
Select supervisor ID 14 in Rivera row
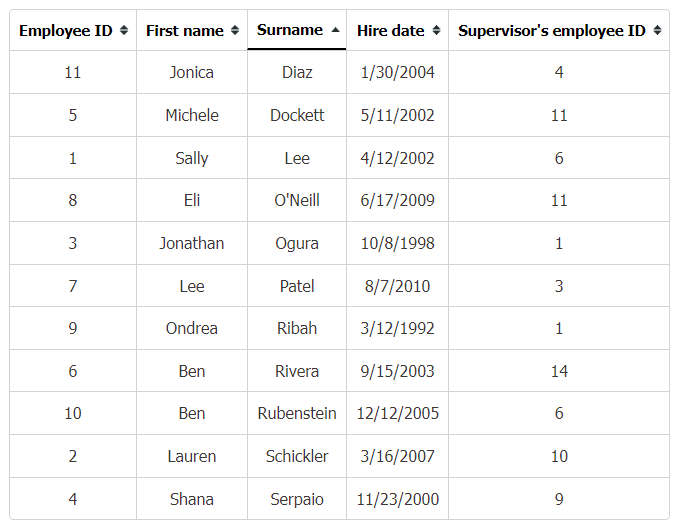click(559, 371)
